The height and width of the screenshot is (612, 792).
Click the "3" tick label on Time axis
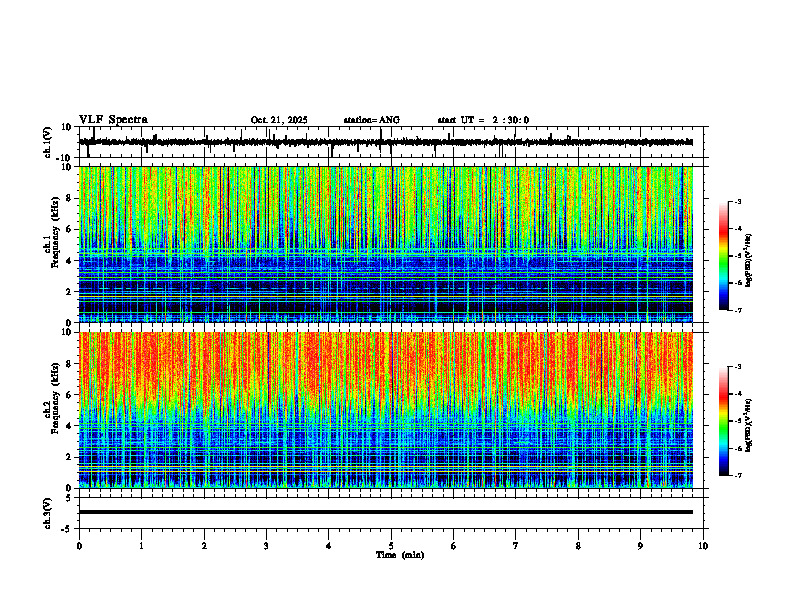[x=266, y=546]
